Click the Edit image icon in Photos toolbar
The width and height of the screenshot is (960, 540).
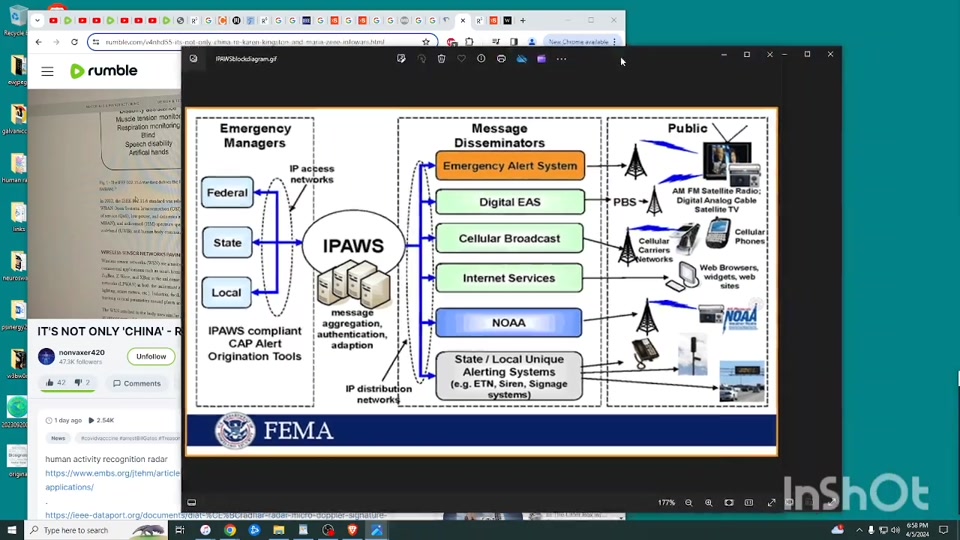(x=401, y=59)
